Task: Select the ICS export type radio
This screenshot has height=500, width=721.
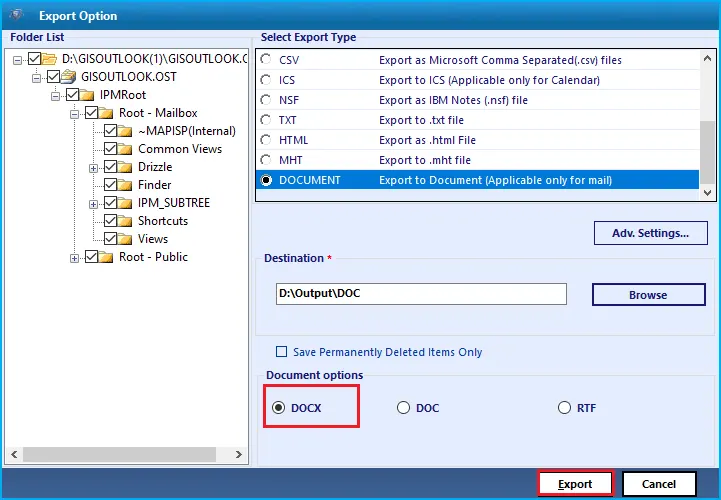Action: (x=266, y=80)
